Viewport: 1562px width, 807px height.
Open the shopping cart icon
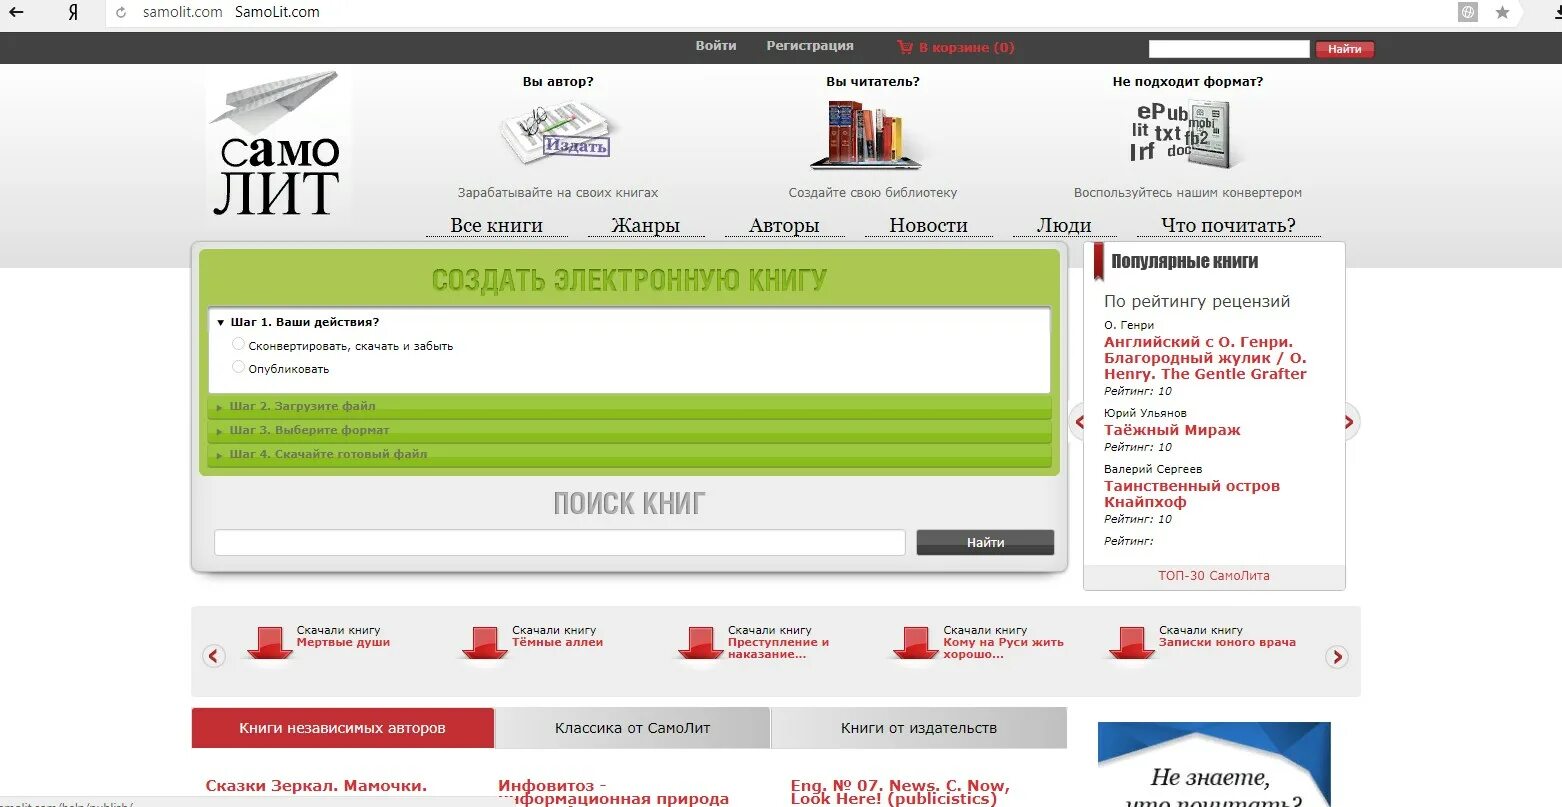point(905,47)
